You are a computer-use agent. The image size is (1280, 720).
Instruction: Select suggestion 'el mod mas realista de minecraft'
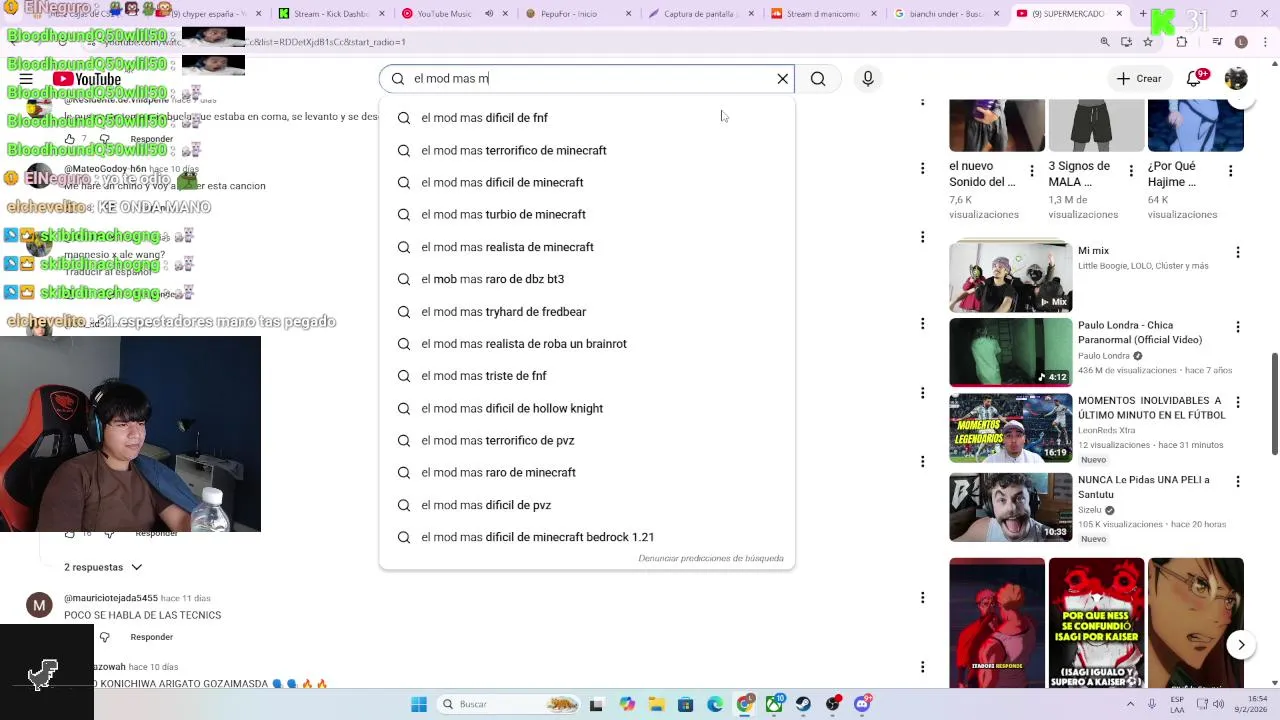click(x=587, y=247)
